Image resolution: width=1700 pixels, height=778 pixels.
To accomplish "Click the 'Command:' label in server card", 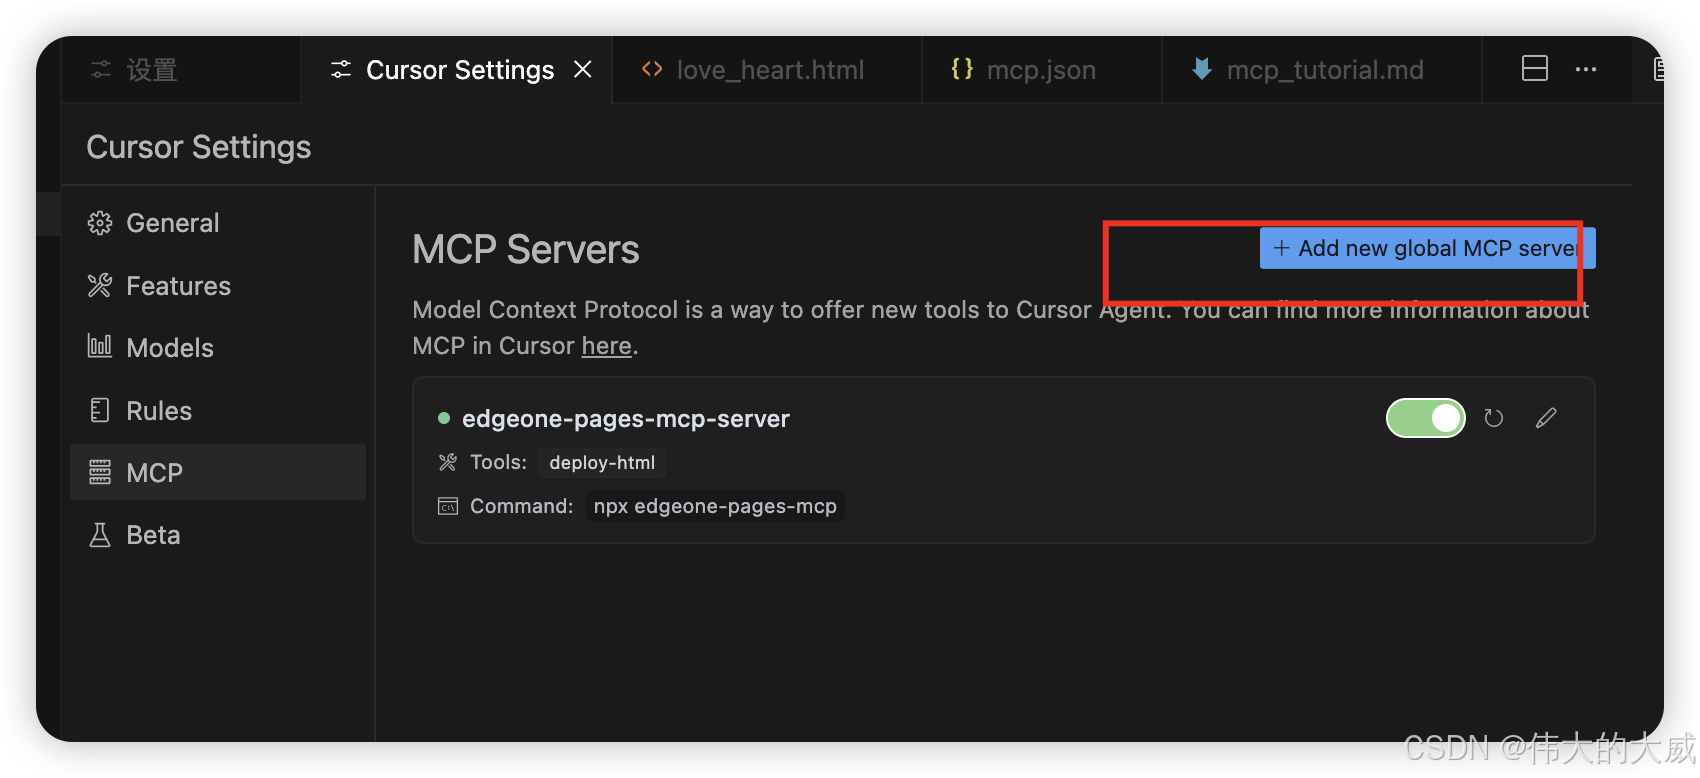I will pyautogui.click(x=522, y=506).
